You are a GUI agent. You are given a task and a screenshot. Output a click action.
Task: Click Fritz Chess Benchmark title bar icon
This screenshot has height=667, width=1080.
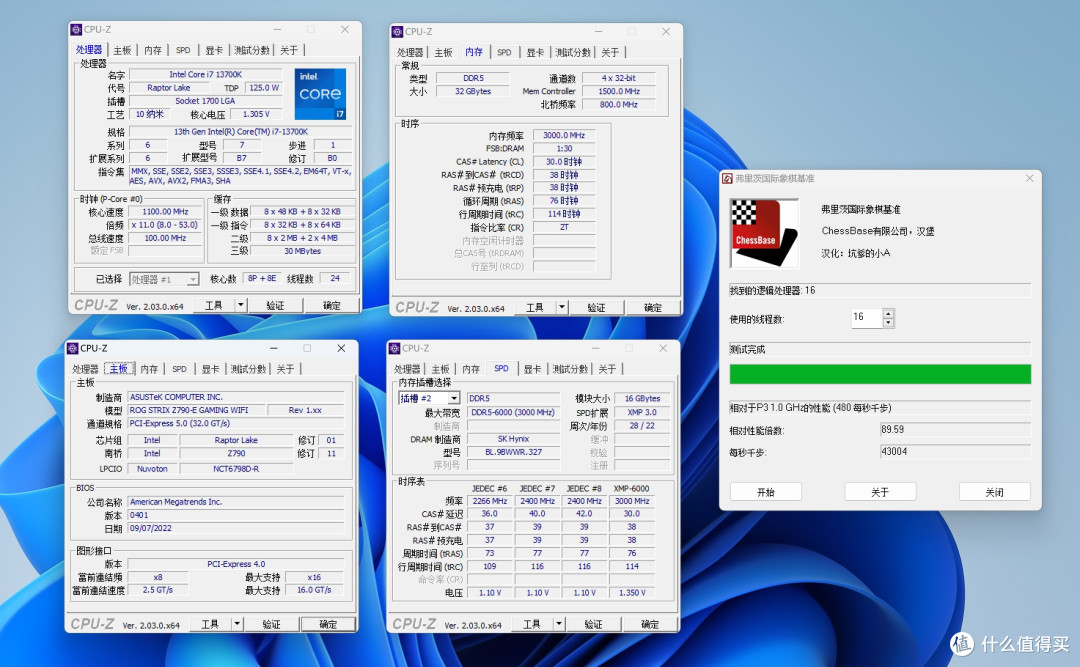click(x=727, y=178)
